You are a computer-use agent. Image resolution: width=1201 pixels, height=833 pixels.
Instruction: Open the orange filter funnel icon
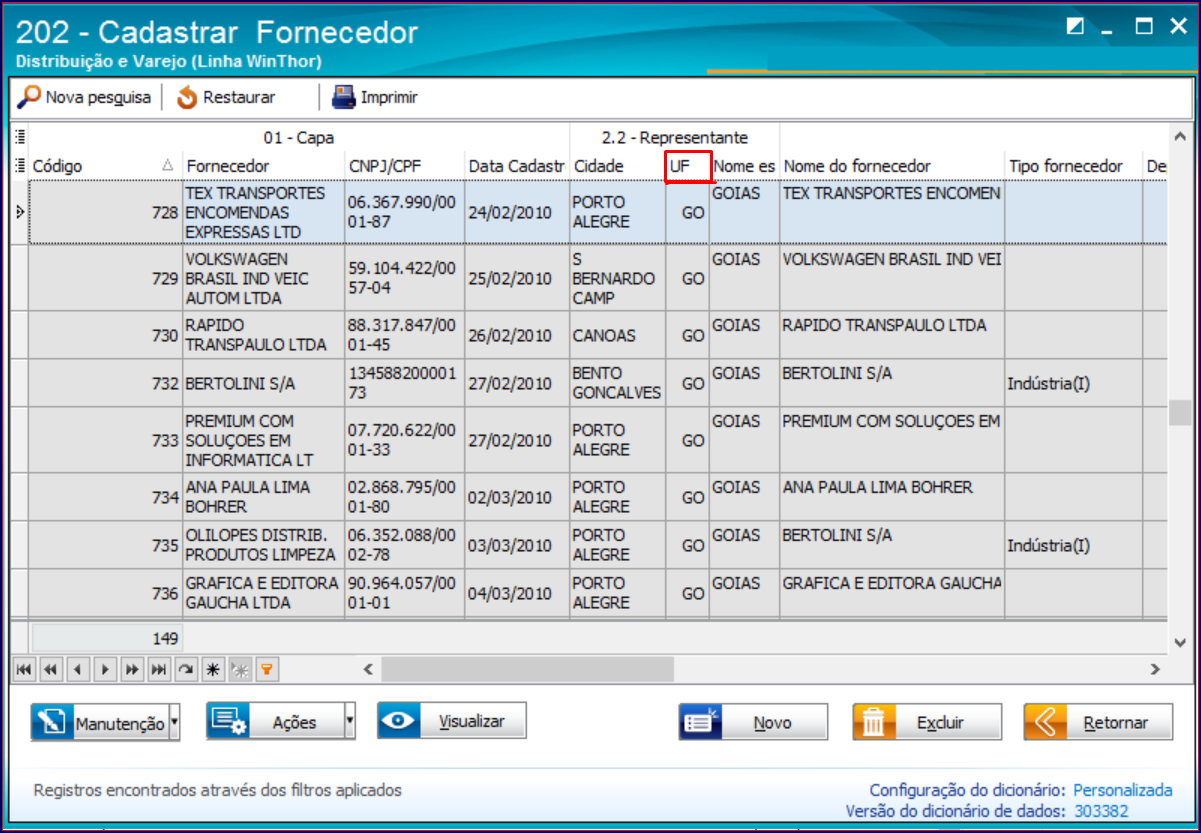click(266, 670)
